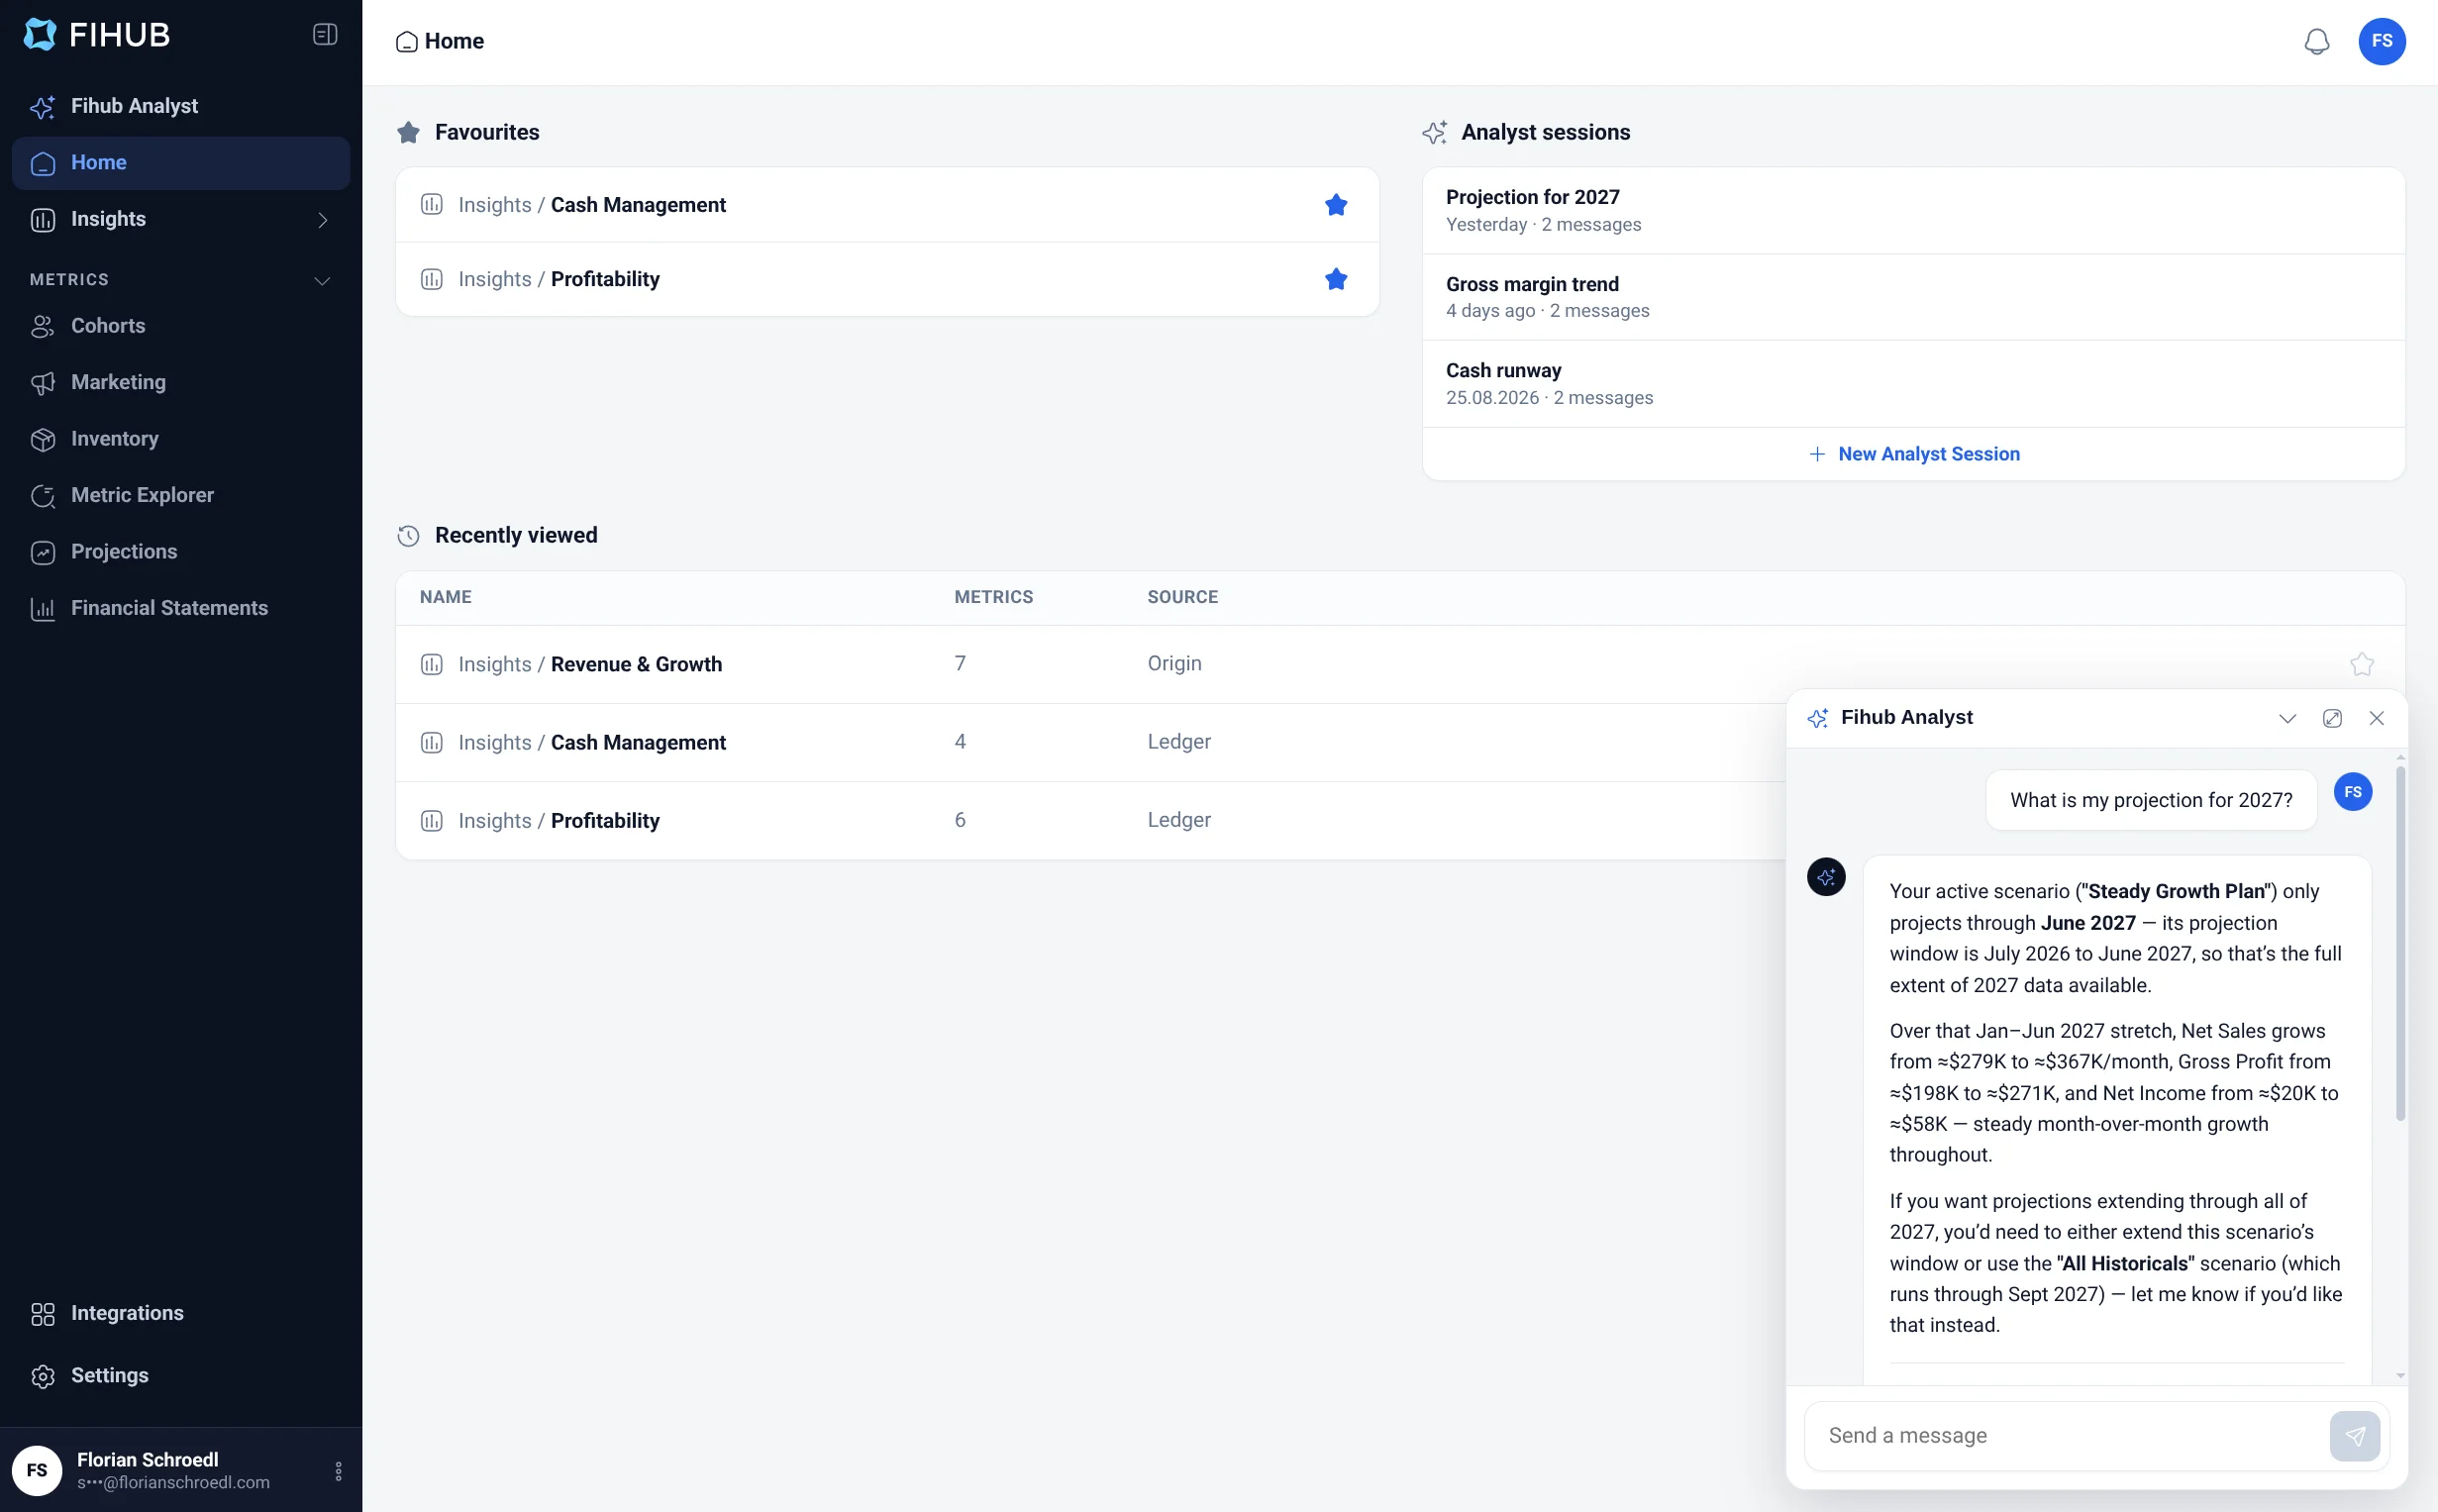2438x1512 pixels.
Task: Favourite Revenue & Growth with outline star
Action: [2361, 664]
